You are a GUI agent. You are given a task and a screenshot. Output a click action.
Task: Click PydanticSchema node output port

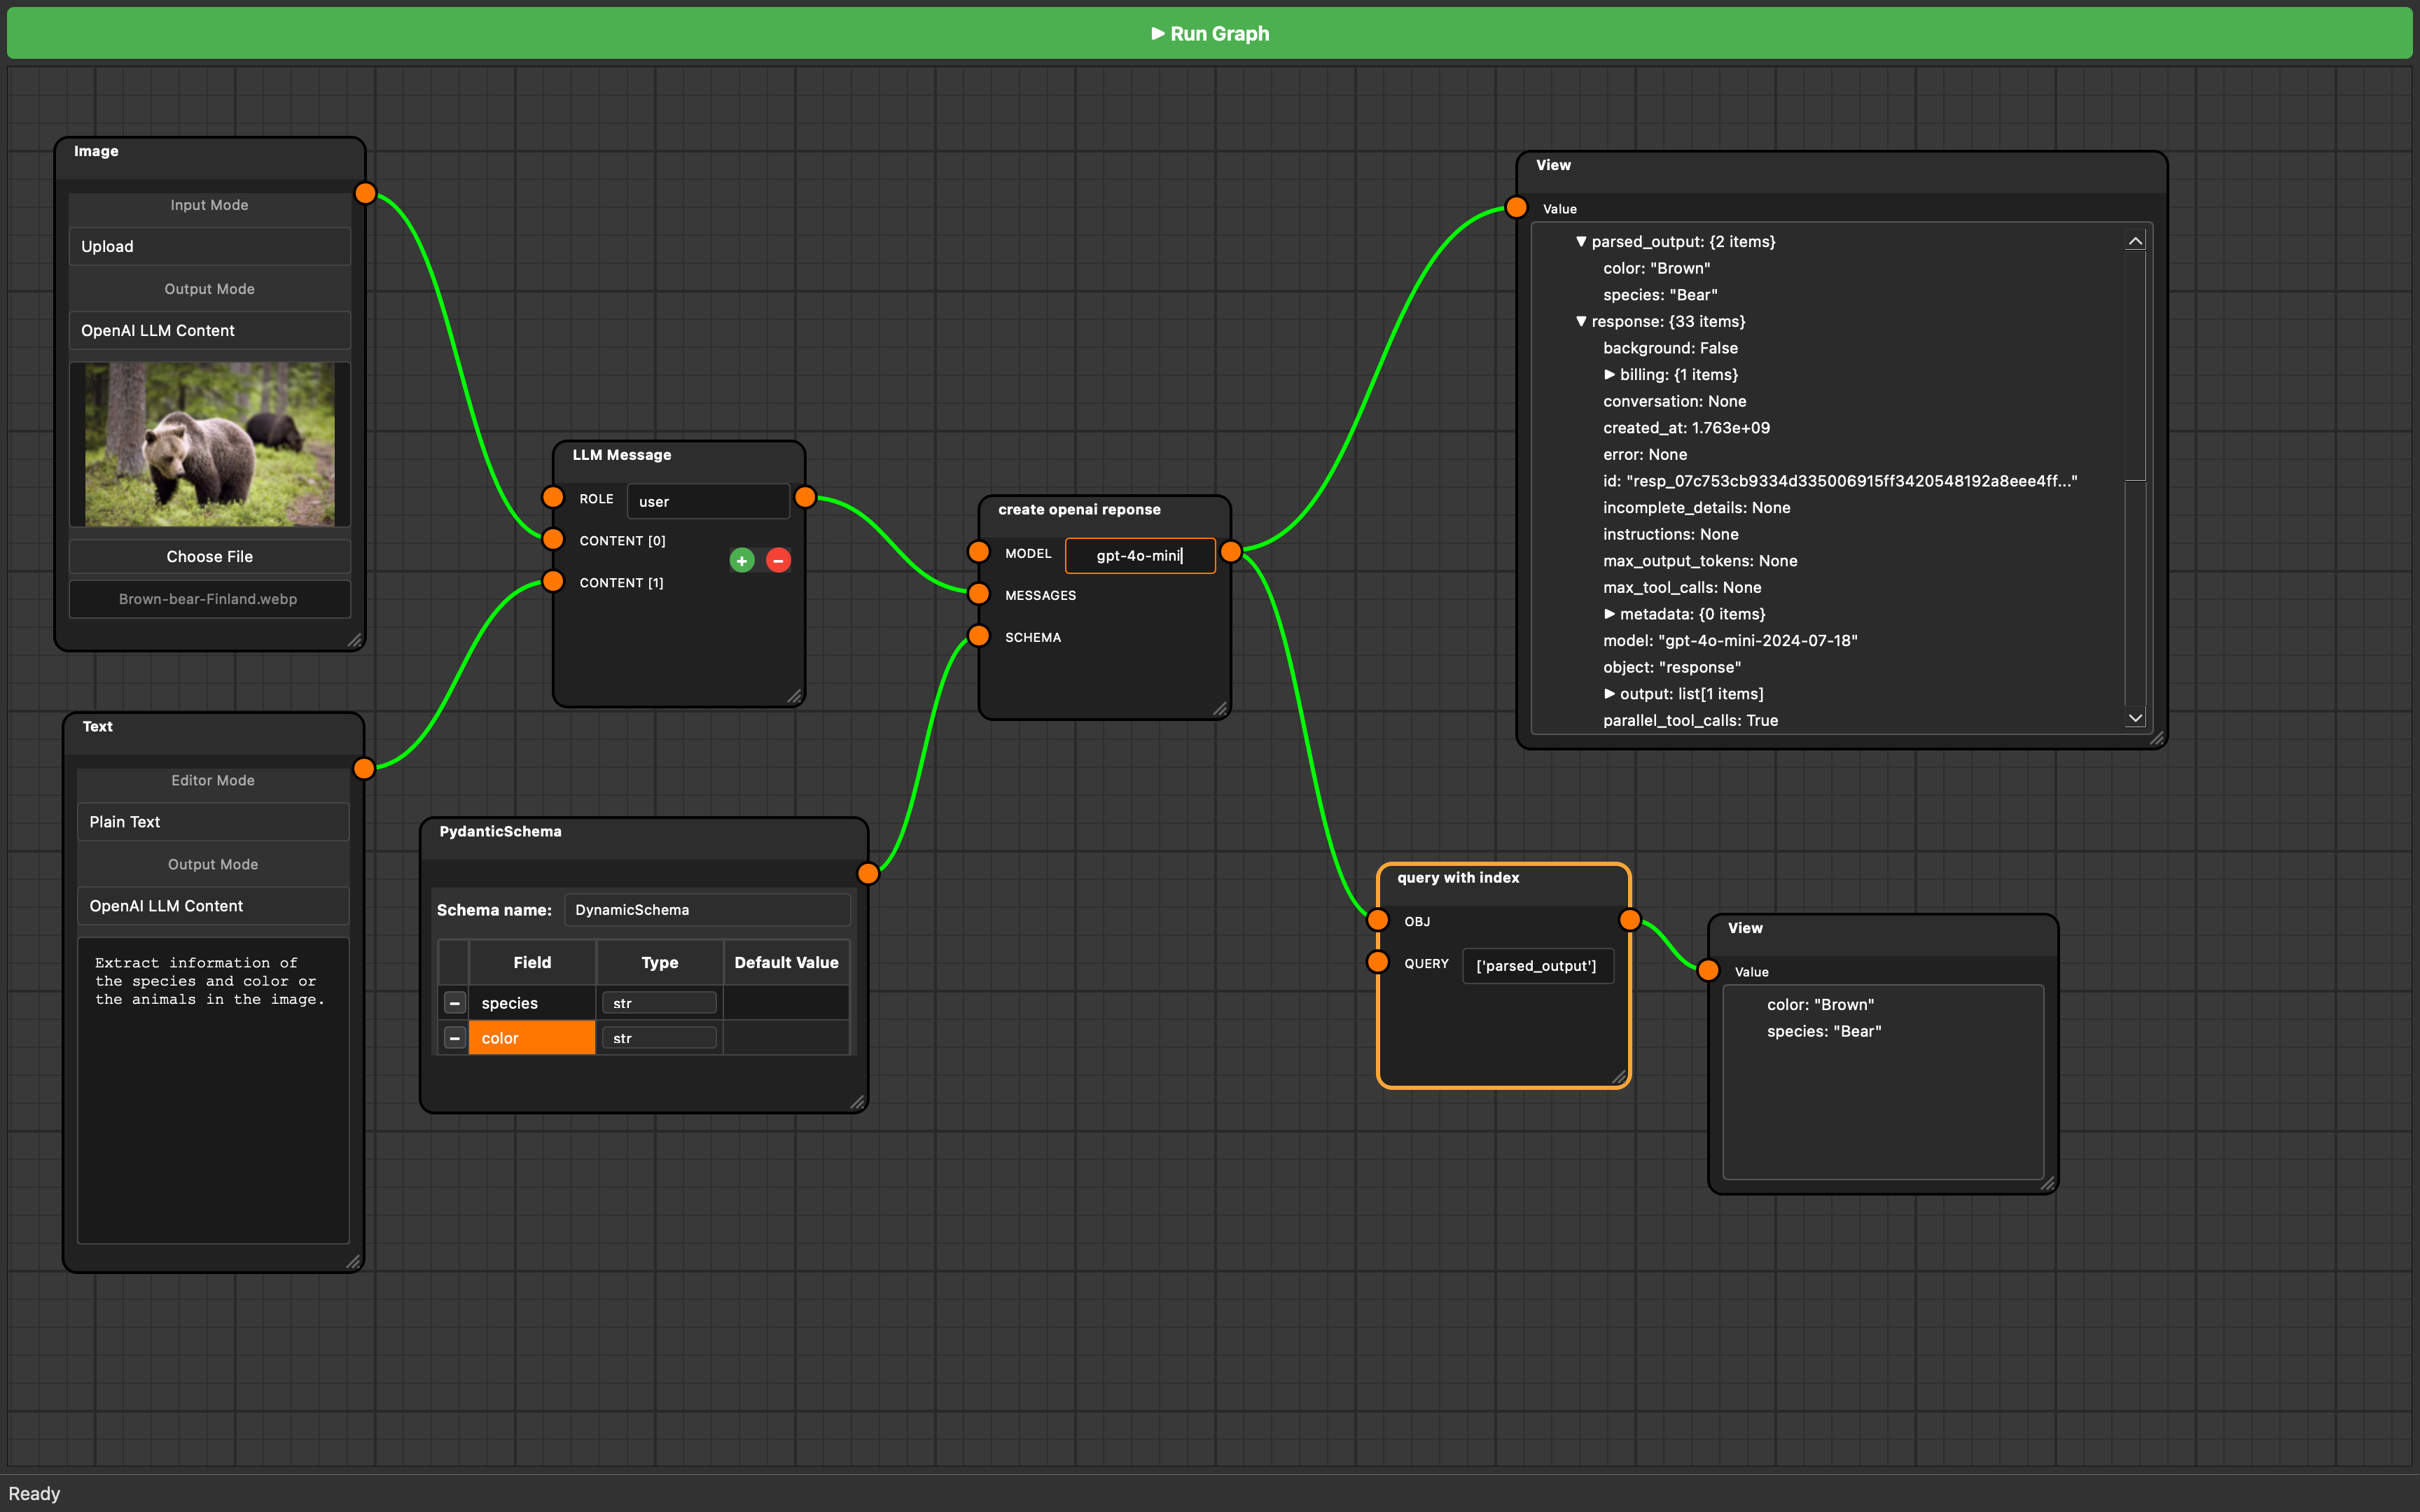[x=867, y=873]
